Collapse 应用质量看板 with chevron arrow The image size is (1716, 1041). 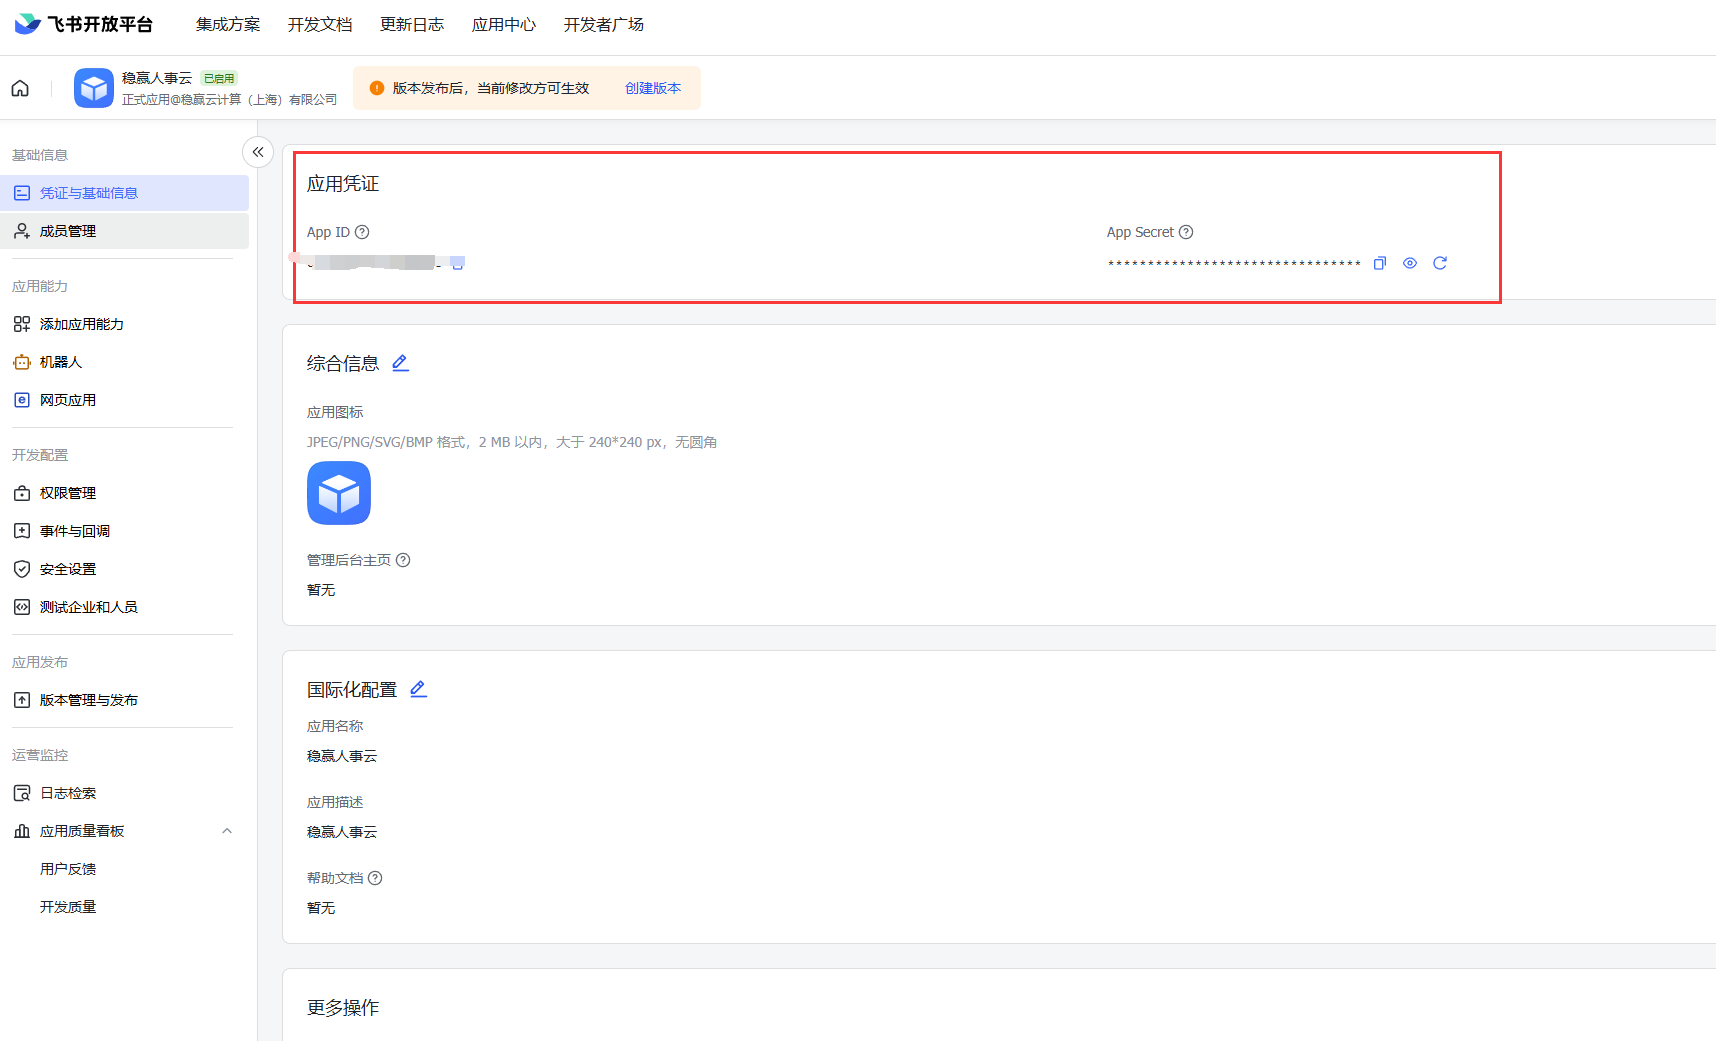point(227,831)
